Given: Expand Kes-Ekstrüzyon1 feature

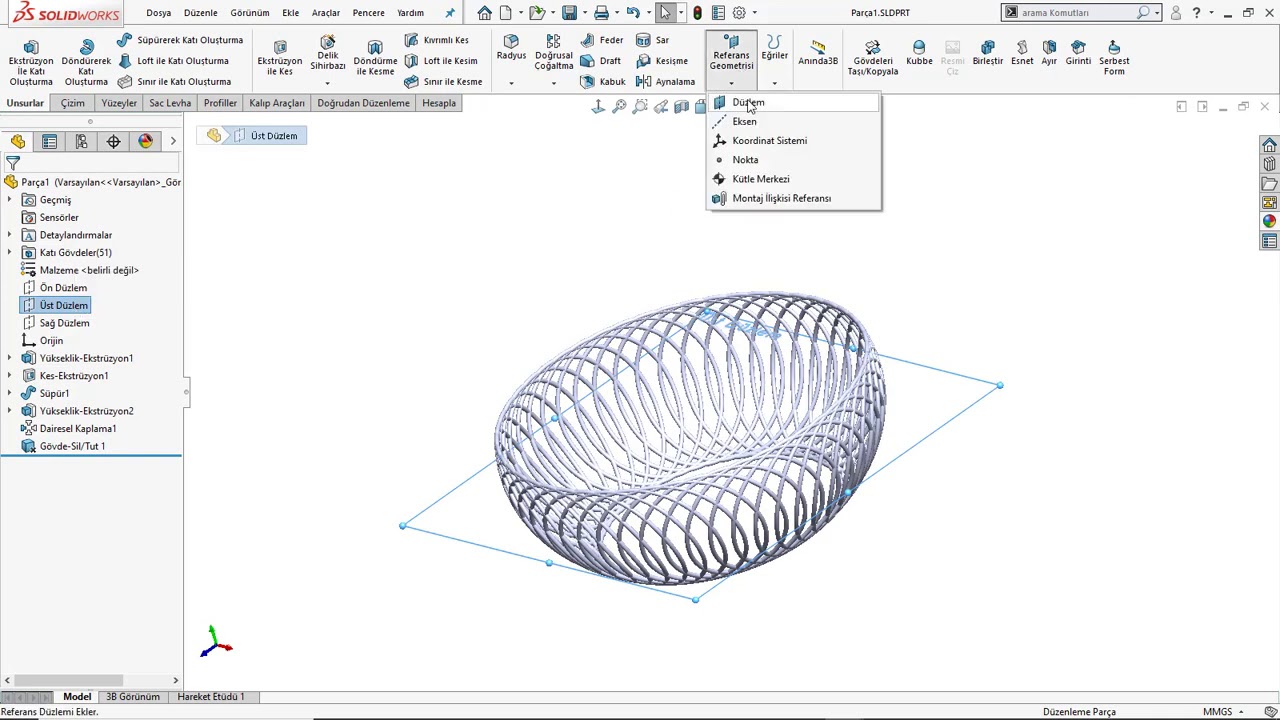Looking at the screenshot, I should [x=10, y=376].
